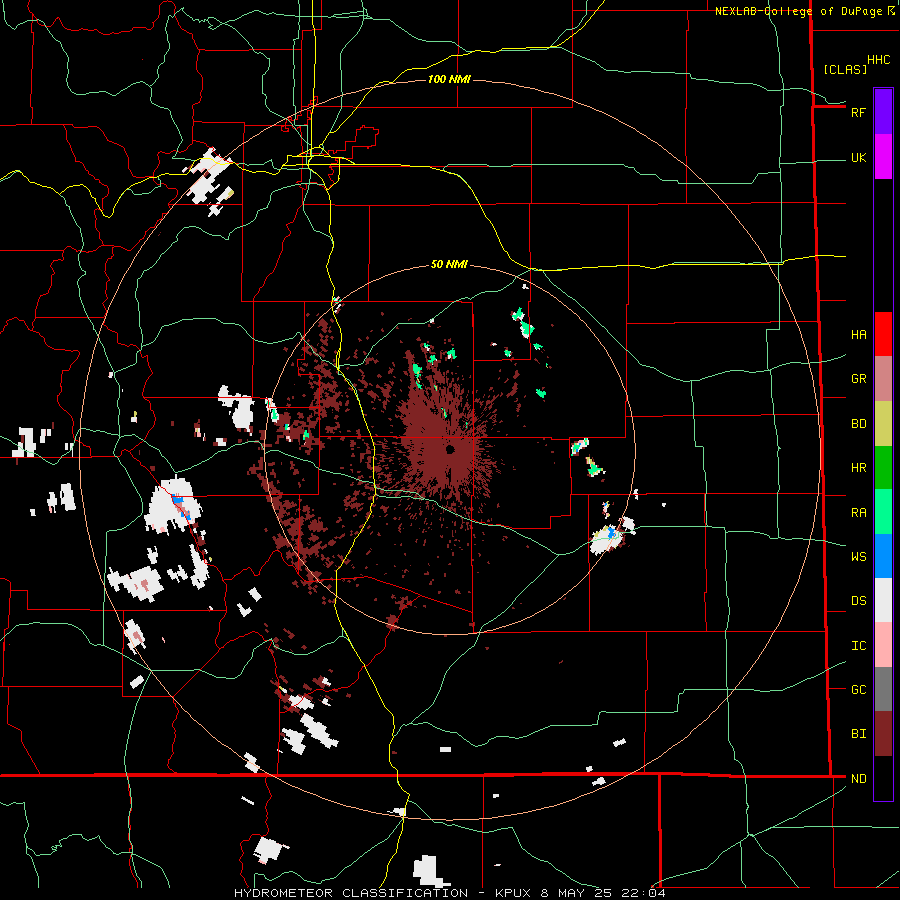Click the 100 NMI range ring label
Viewport: 900px width, 900px height.
[449, 79]
